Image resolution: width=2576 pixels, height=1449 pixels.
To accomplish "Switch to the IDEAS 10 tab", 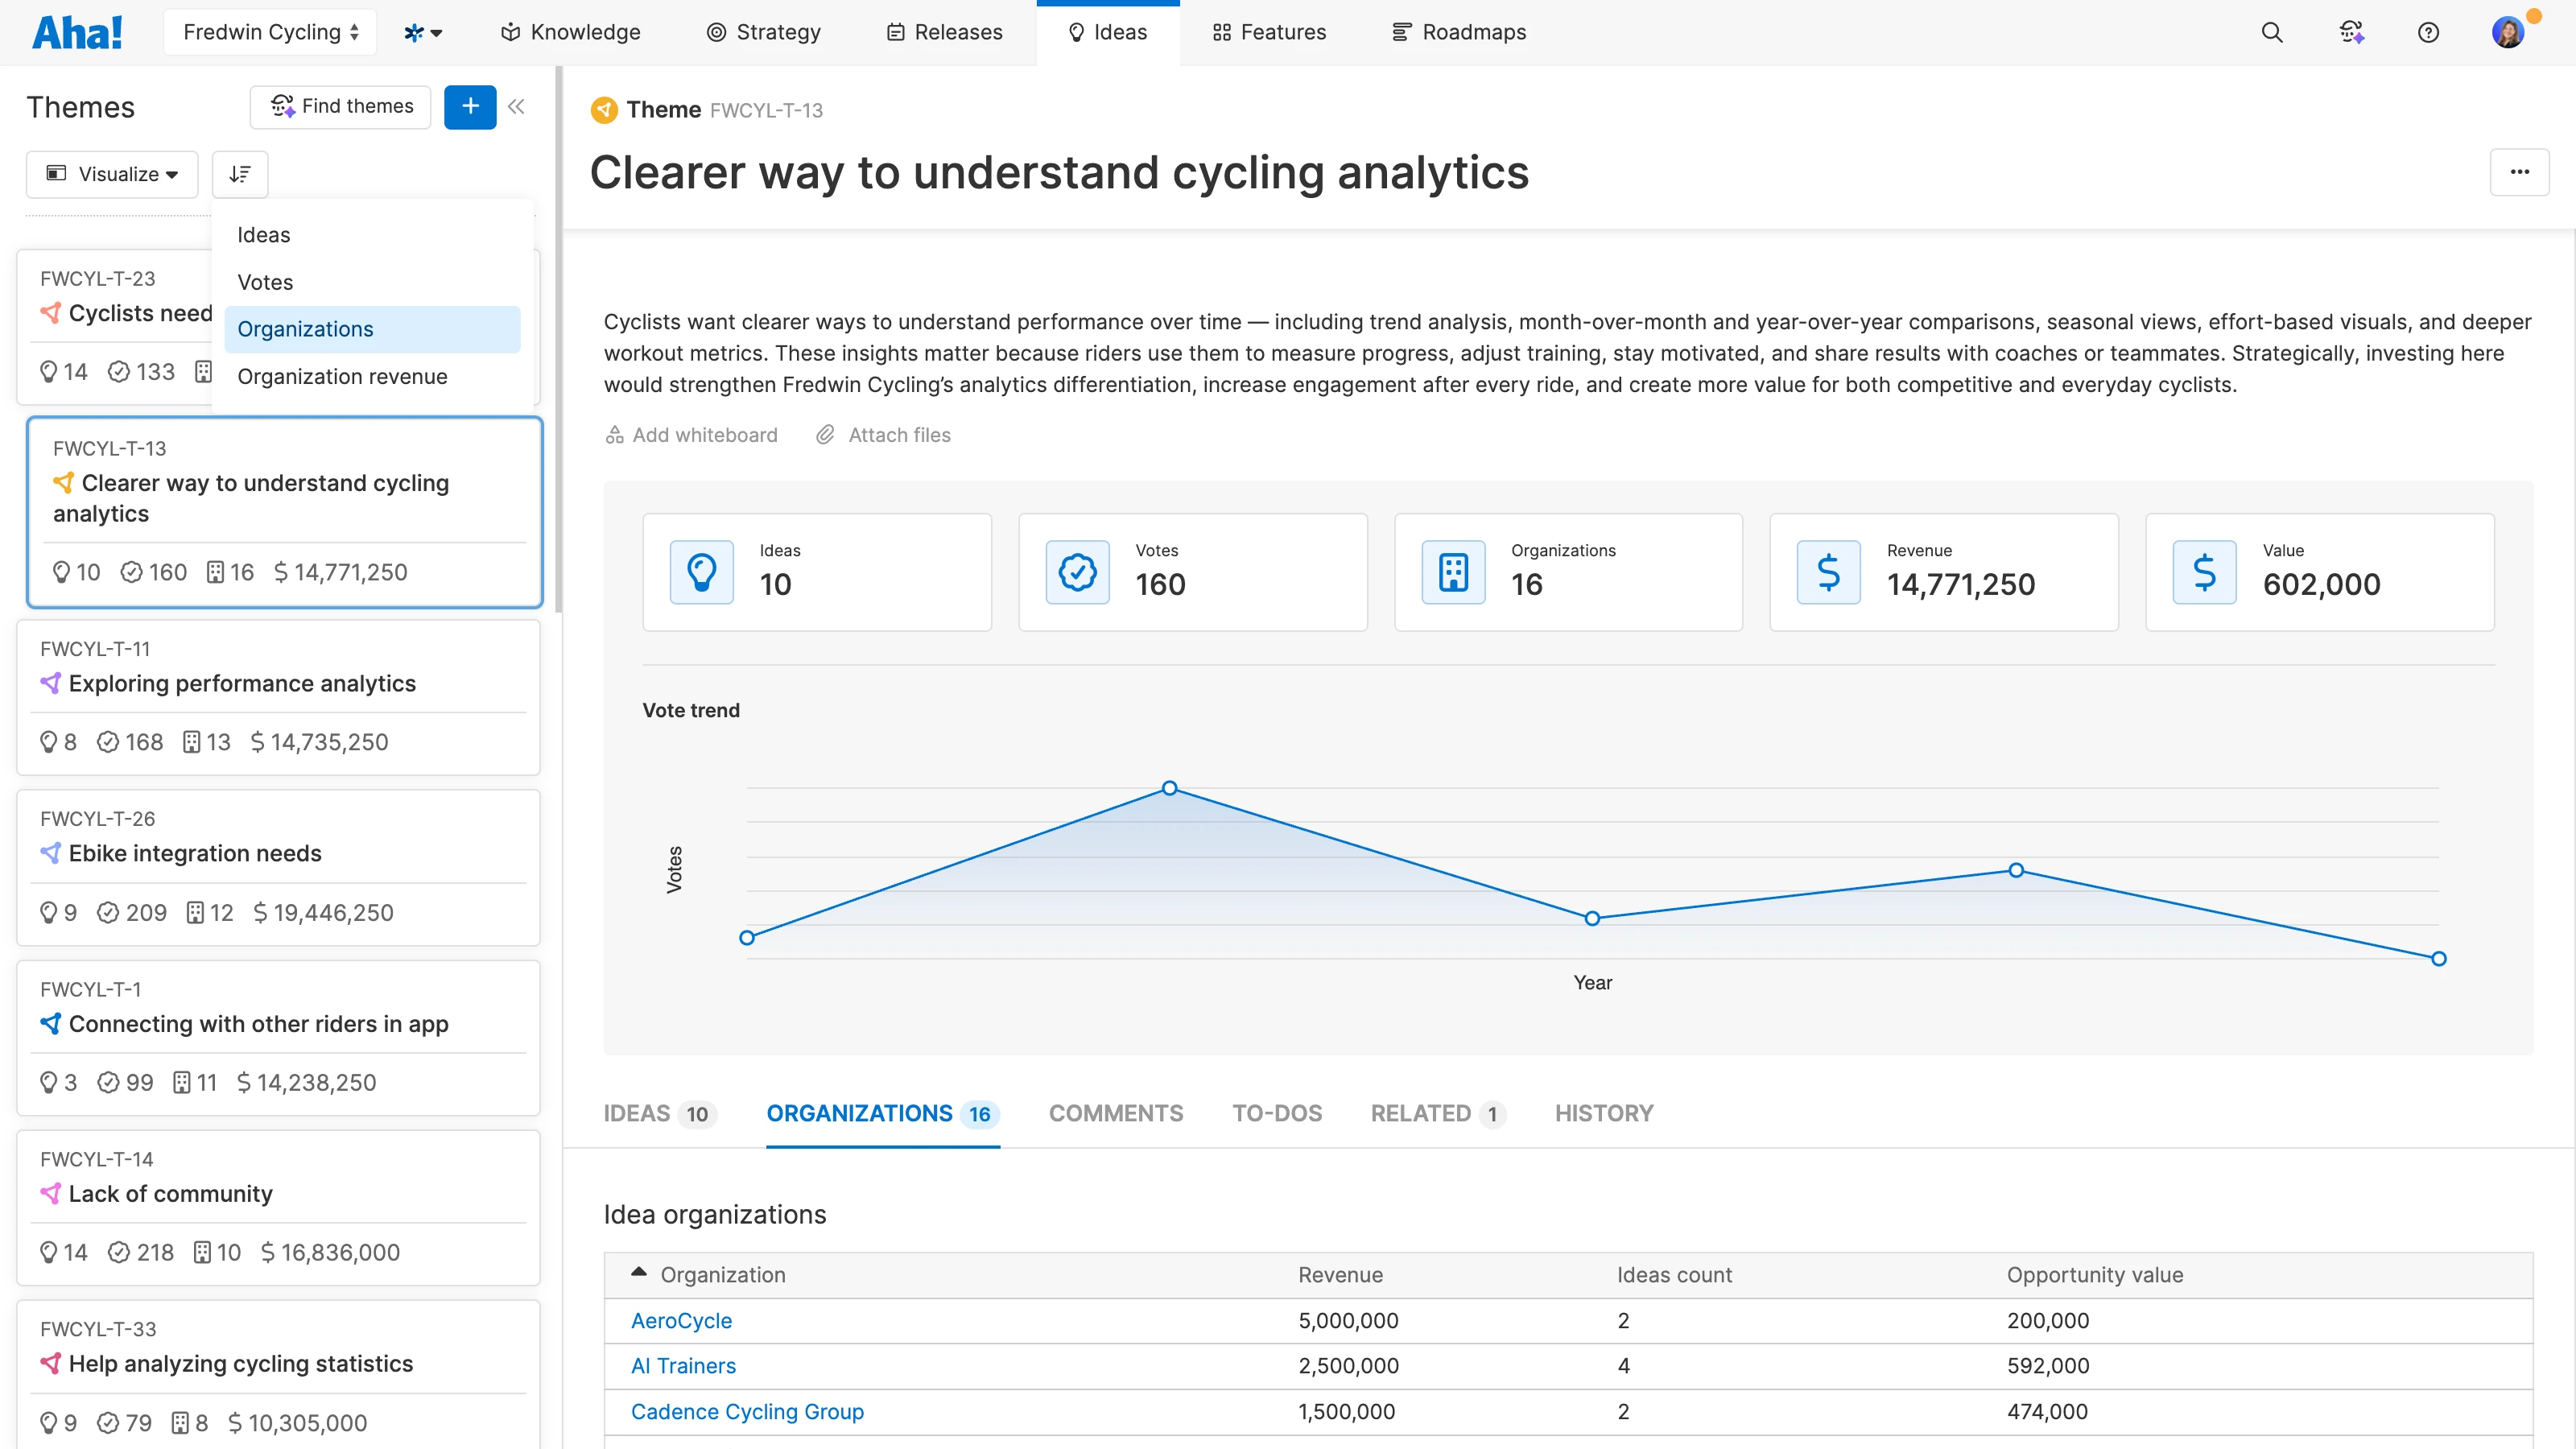I will click(660, 1113).
